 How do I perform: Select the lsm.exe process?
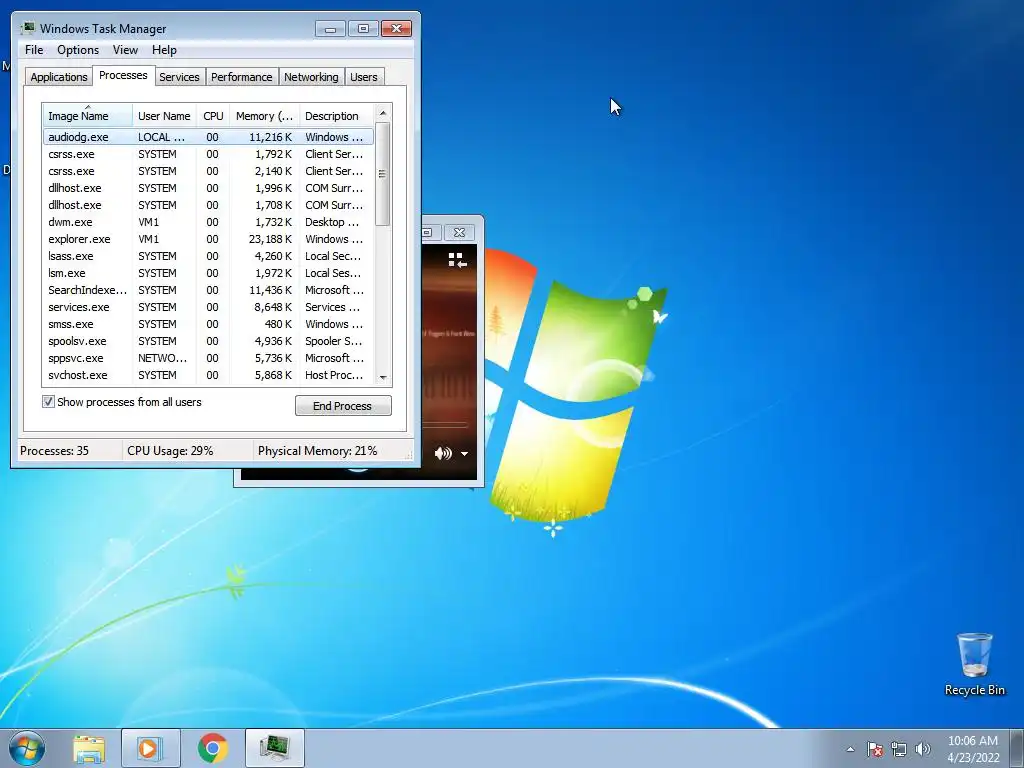tap(208, 273)
